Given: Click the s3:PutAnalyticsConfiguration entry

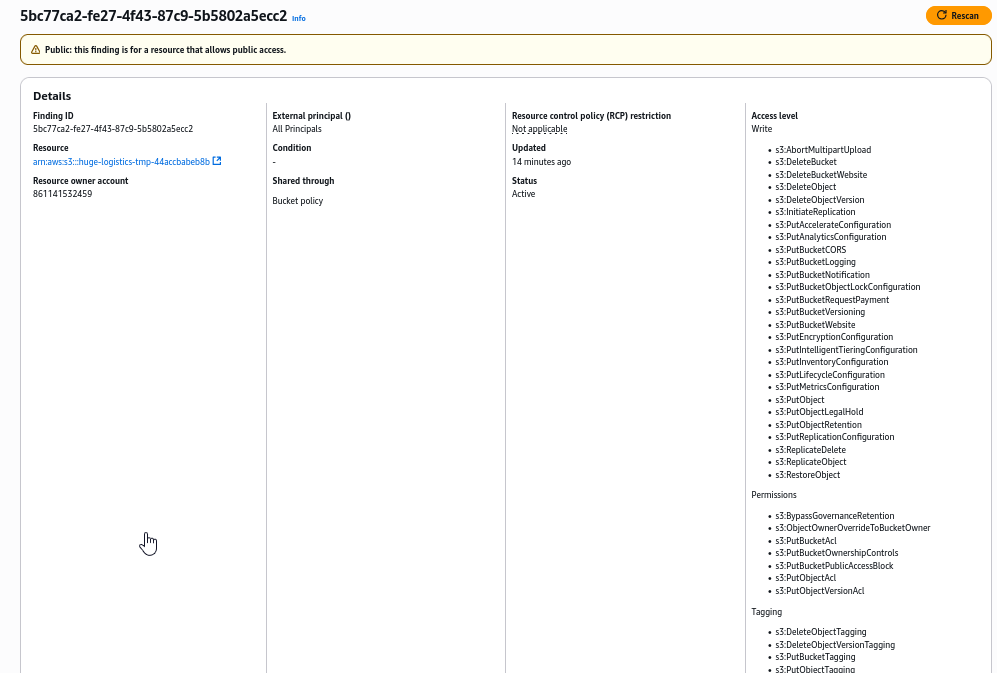Looking at the screenshot, I should pos(830,237).
